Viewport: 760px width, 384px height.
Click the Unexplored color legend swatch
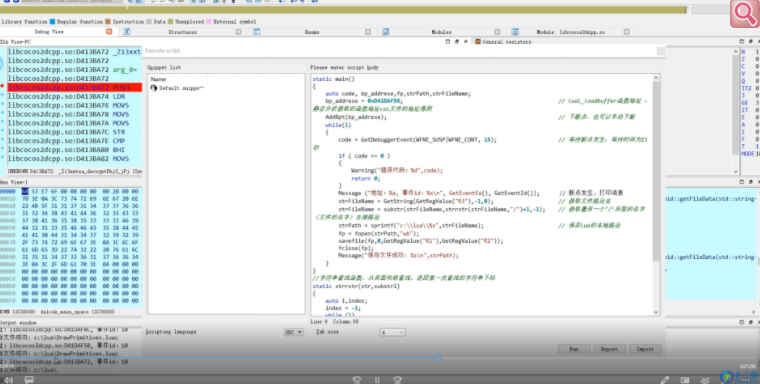[171, 22]
